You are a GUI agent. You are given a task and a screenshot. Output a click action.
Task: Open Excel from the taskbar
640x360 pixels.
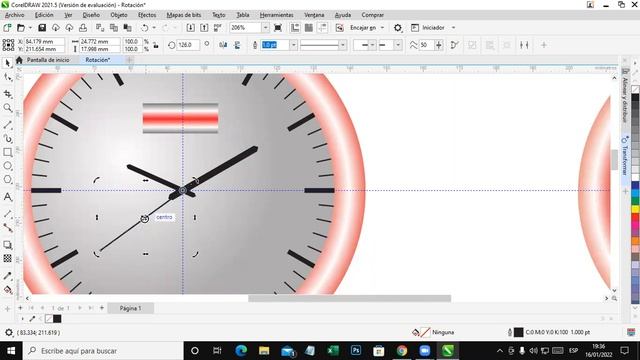click(x=333, y=351)
